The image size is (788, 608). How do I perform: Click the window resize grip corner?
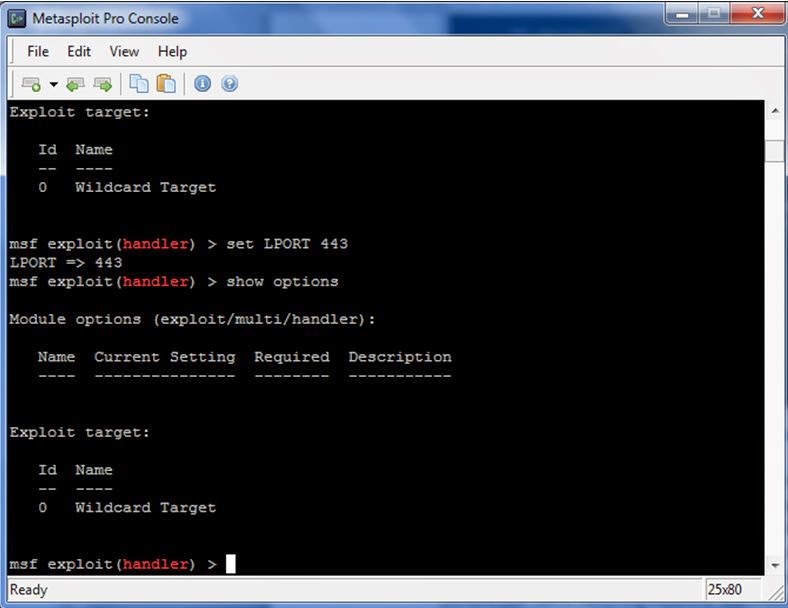pyautogui.click(x=776, y=593)
